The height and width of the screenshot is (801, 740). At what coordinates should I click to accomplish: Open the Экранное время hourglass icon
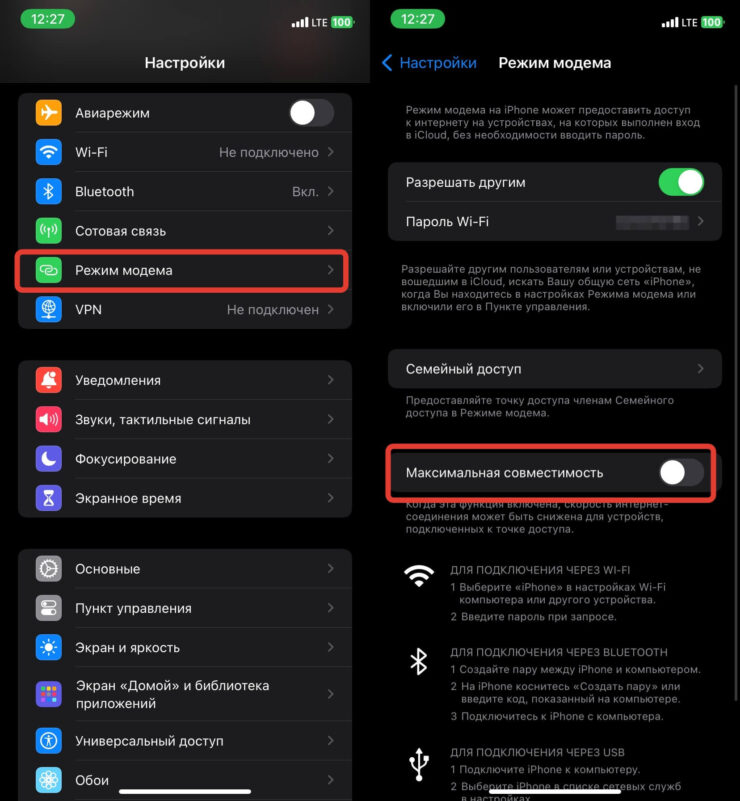click(x=49, y=498)
